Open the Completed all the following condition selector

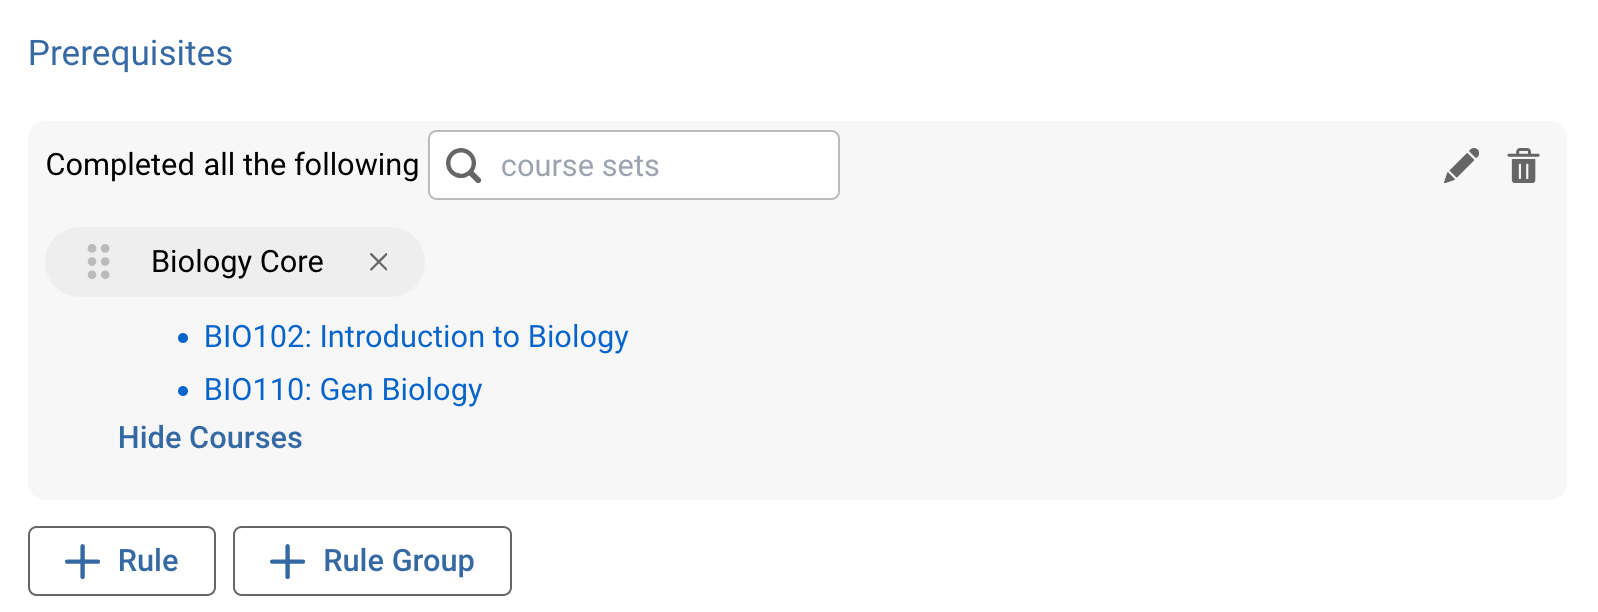tap(231, 165)
